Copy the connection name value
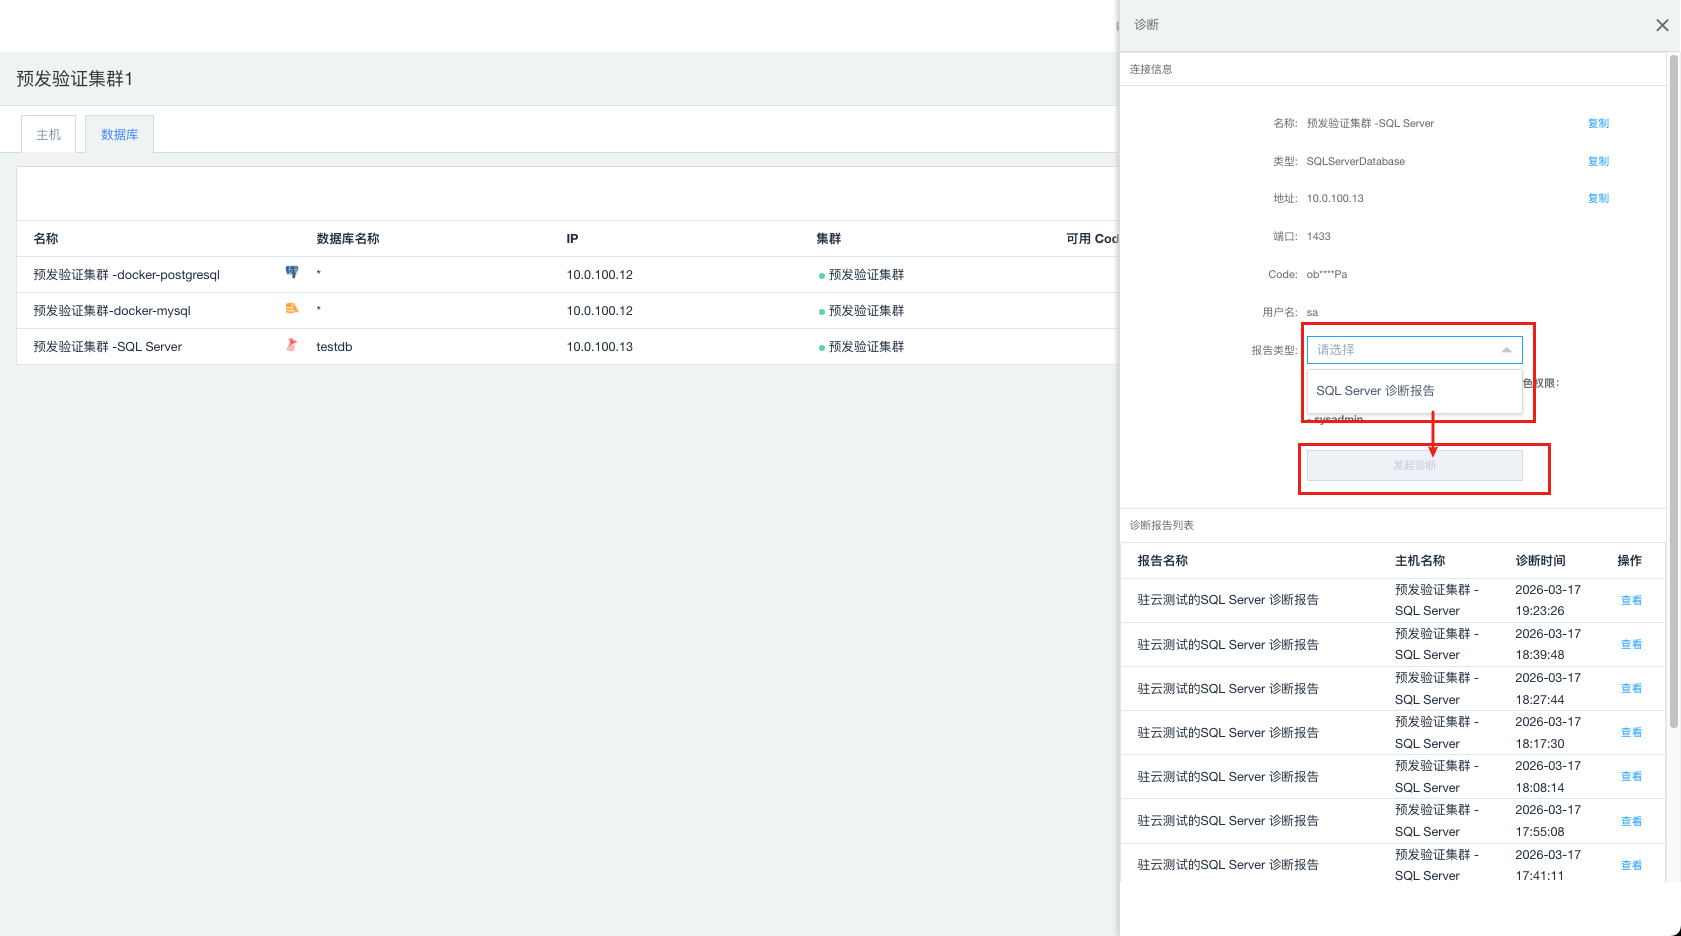 pyautogui.click(x=1598, y=124)
